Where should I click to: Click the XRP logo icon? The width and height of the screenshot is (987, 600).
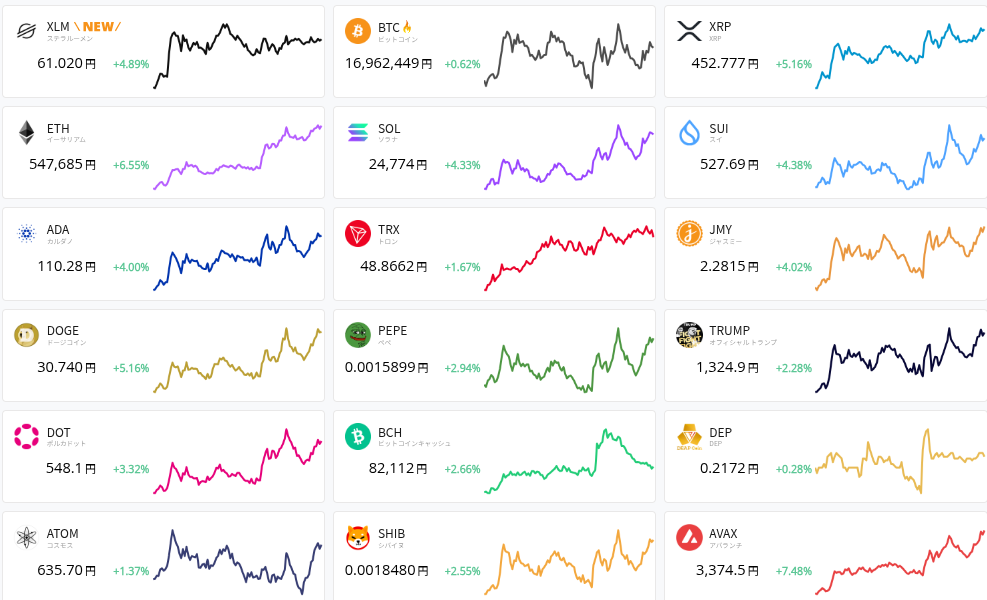click(x=689, y=32)
